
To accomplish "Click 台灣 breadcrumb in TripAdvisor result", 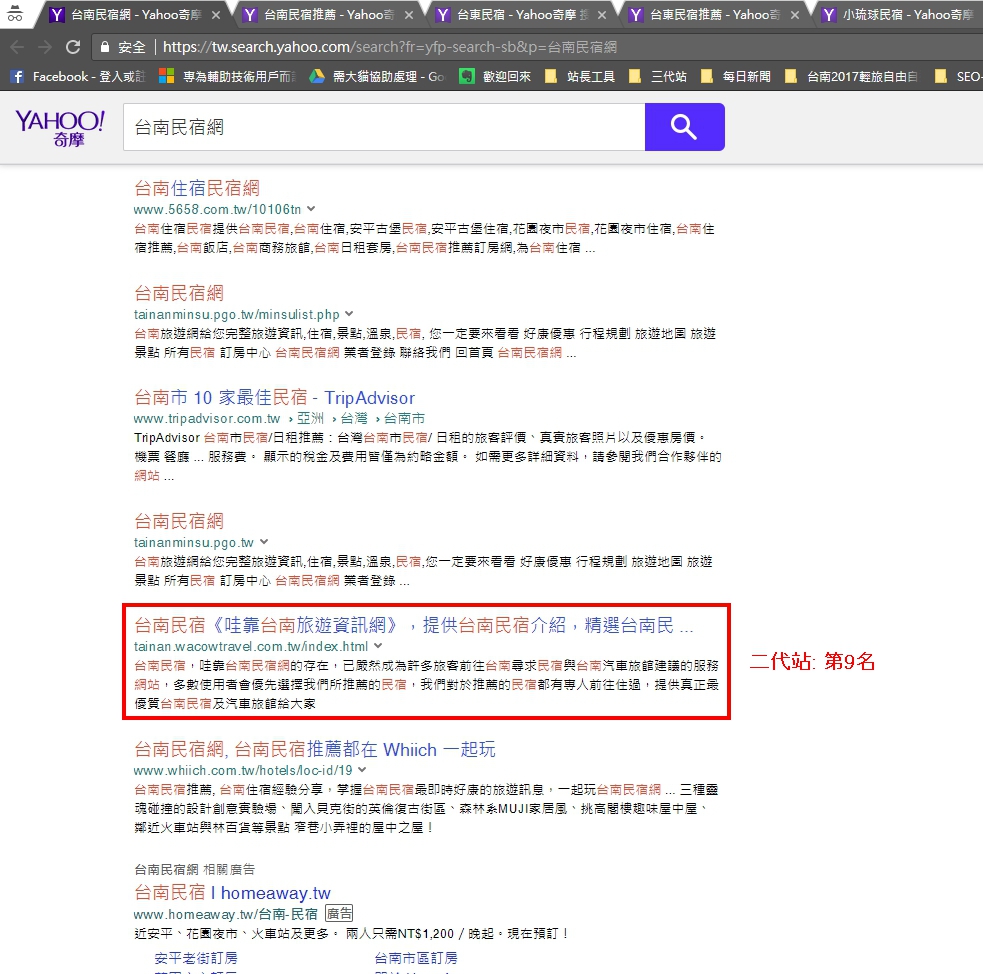I will click(x=354, y=418).
